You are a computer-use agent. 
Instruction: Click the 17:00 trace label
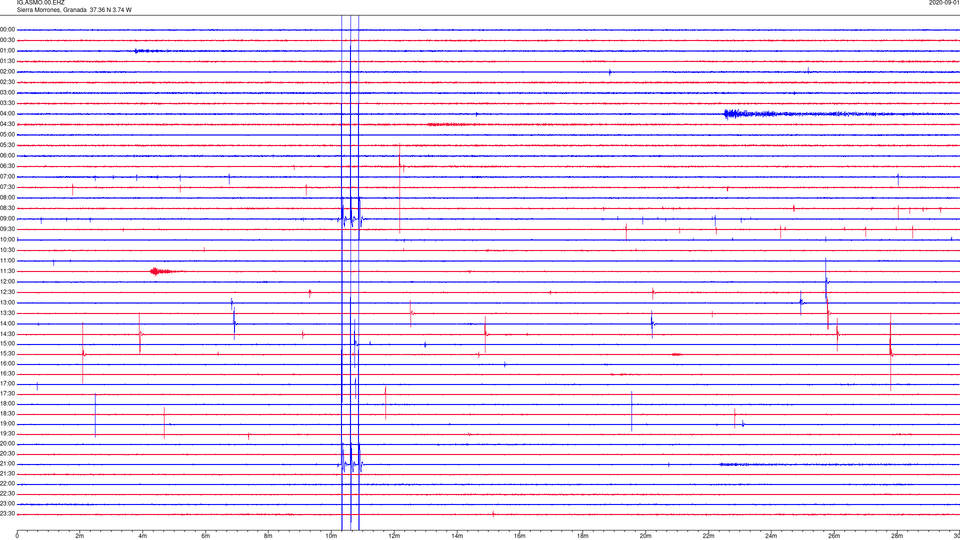click(7, 384)
